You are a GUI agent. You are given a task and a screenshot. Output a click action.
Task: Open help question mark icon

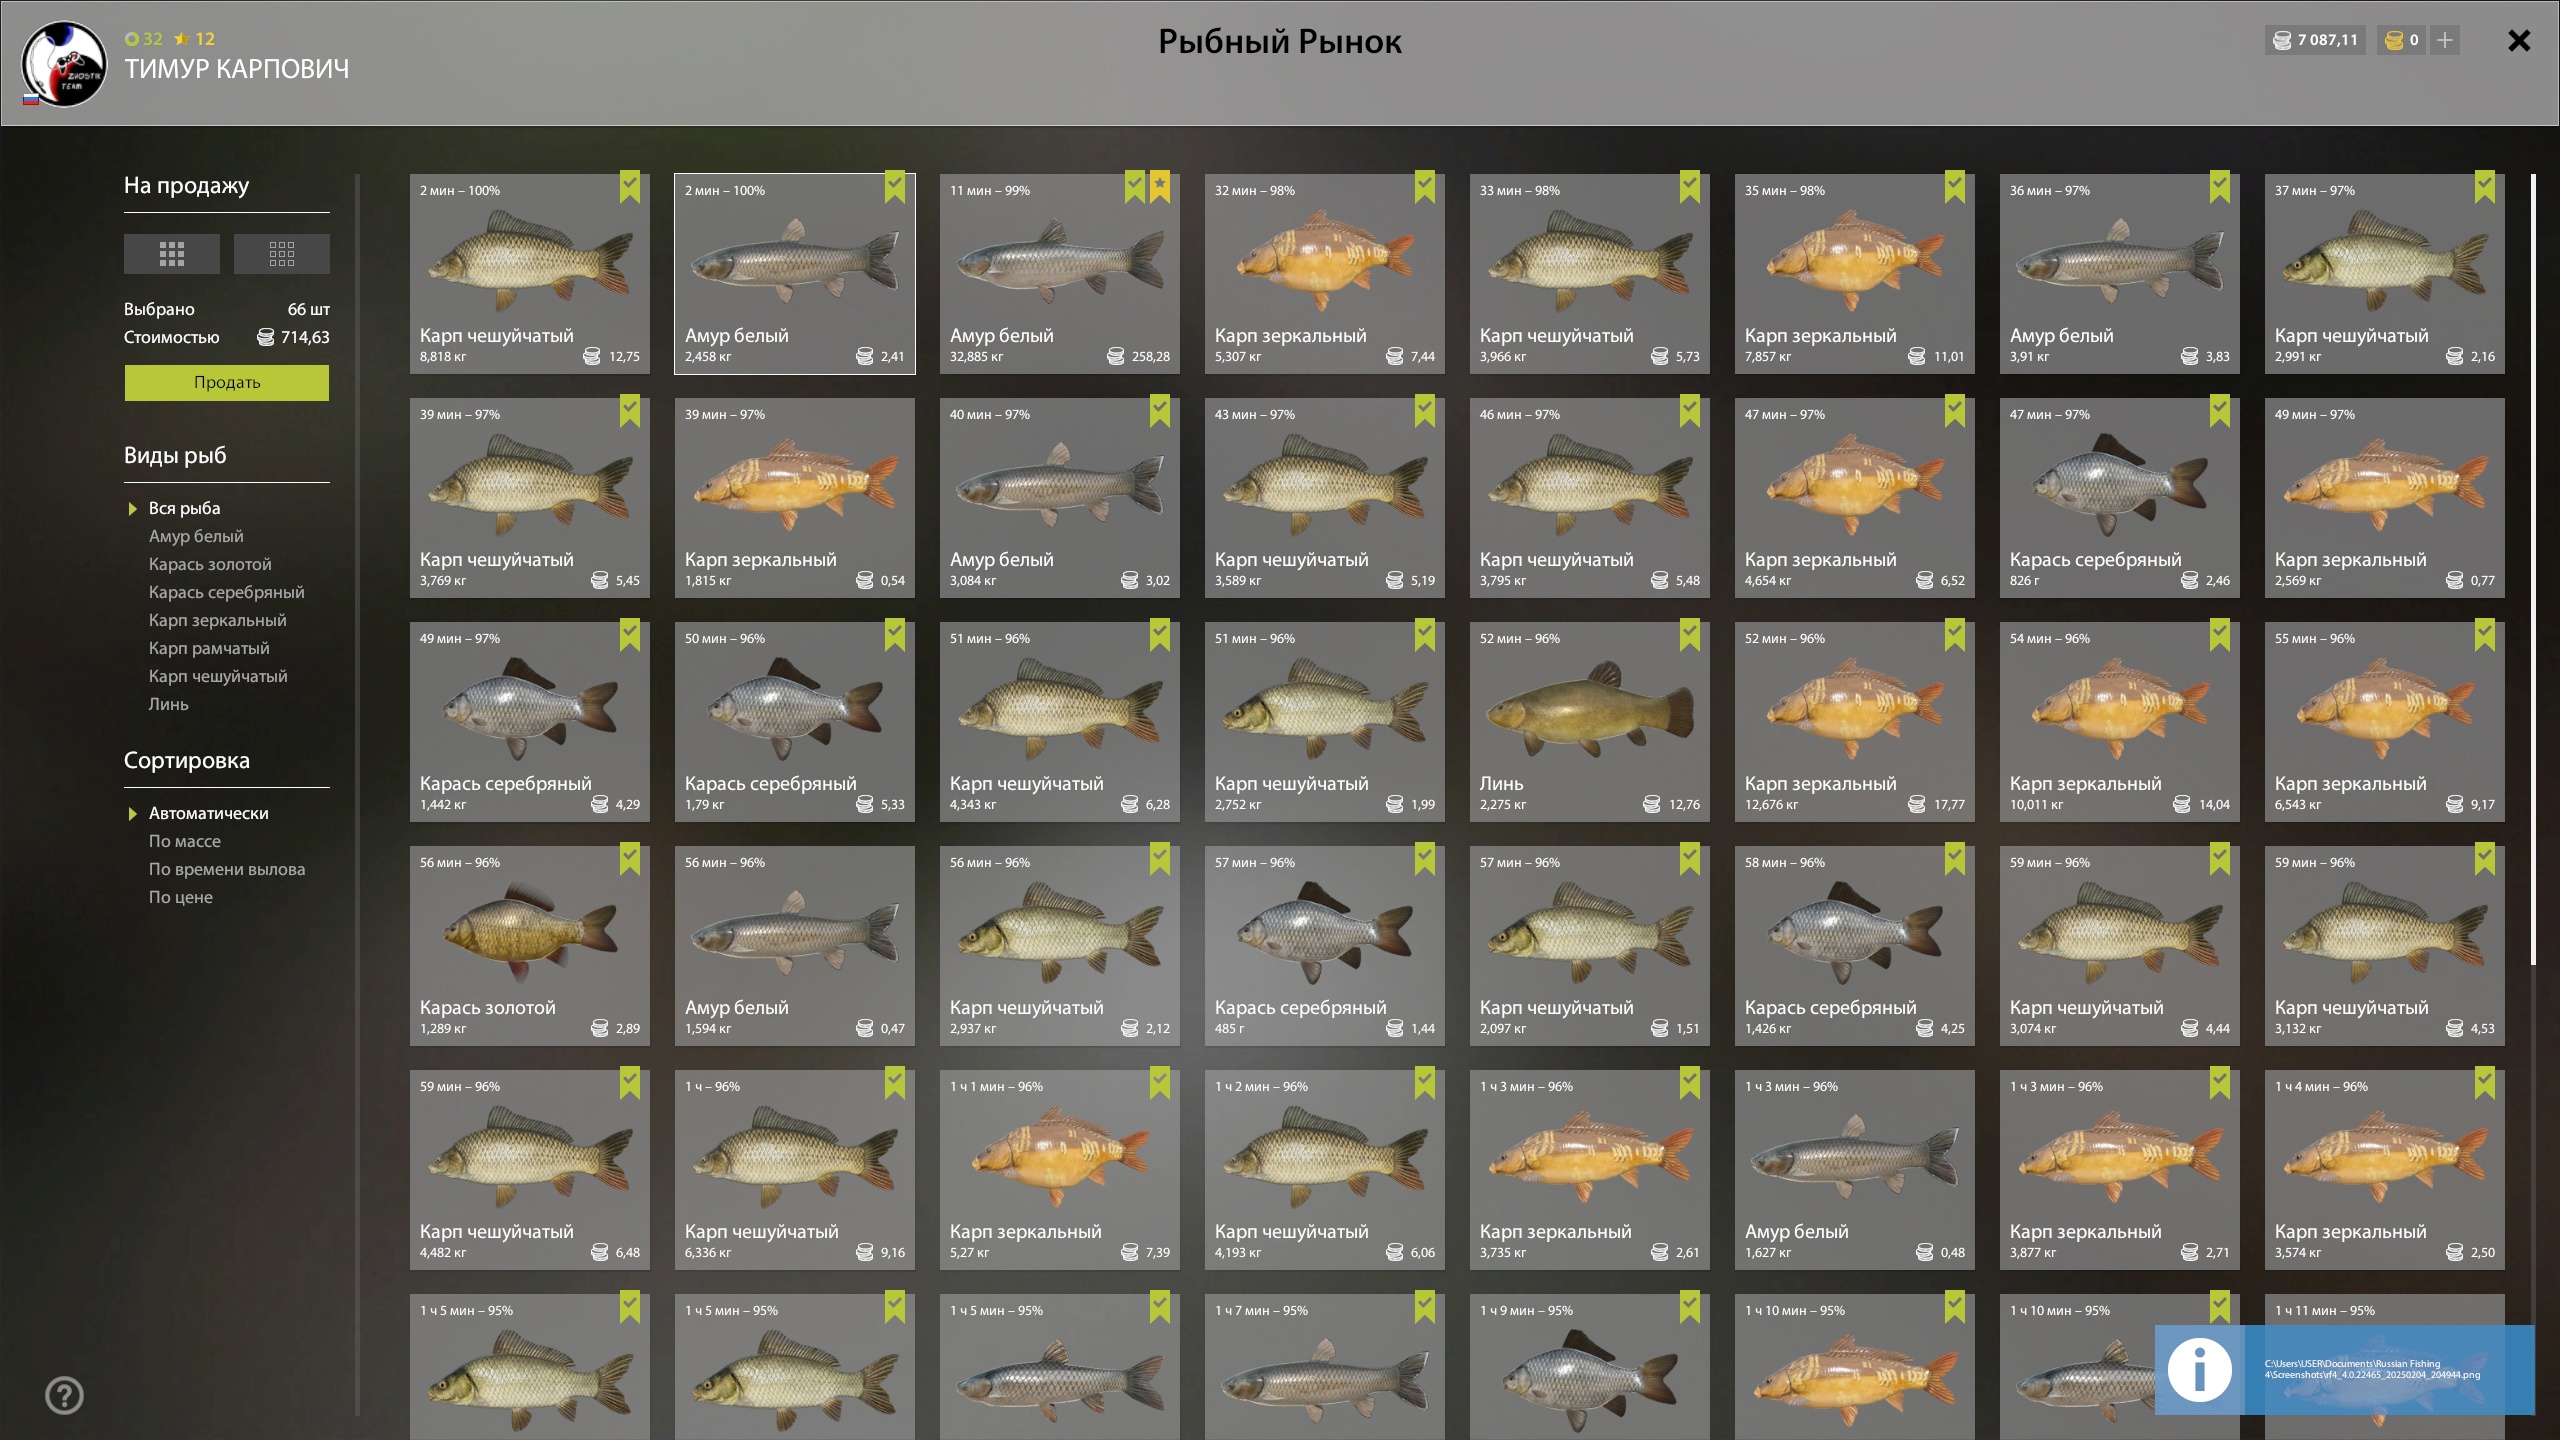[x=65, y=1395]
